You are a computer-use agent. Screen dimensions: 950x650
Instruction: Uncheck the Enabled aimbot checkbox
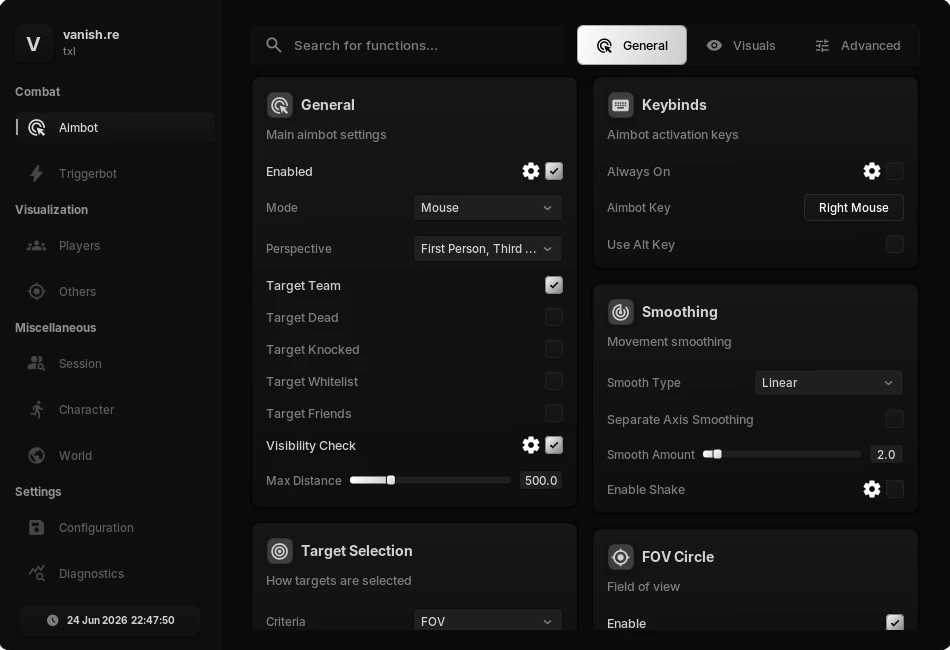pyautogui.click(x=554, y=171)
